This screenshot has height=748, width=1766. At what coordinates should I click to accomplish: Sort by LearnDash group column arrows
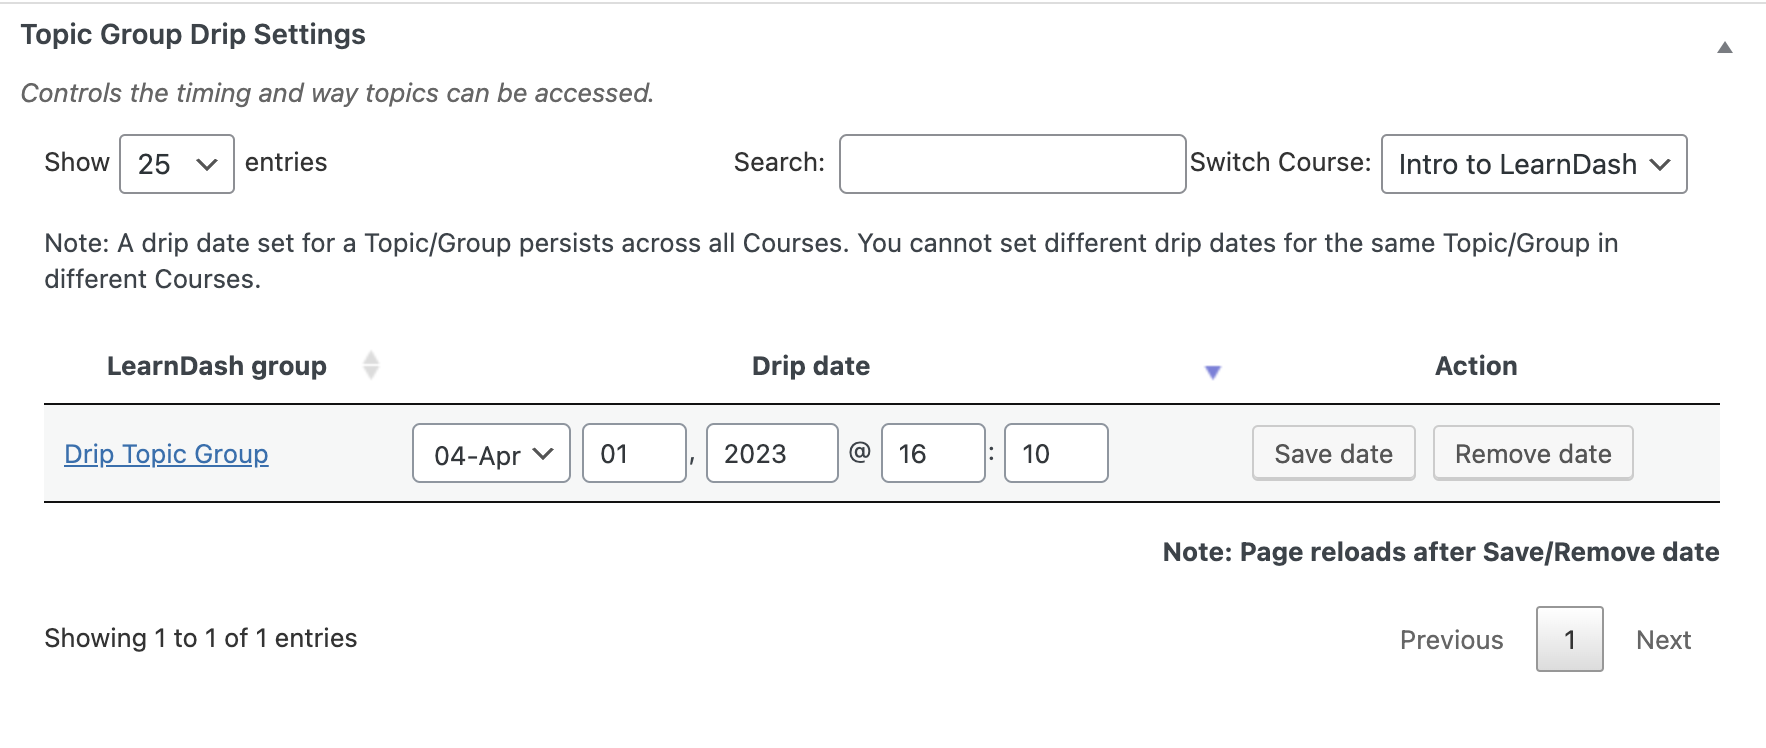click(x=371, y=365)
